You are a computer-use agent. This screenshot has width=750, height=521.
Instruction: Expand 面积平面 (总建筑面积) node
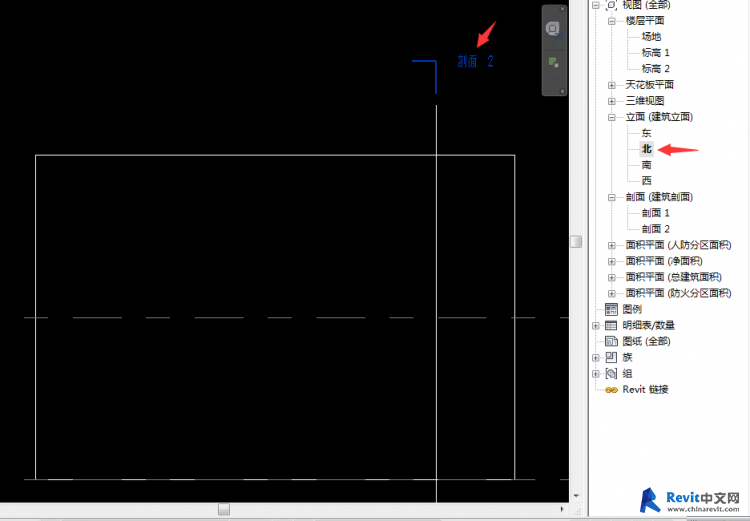click(x=611, y=277)
